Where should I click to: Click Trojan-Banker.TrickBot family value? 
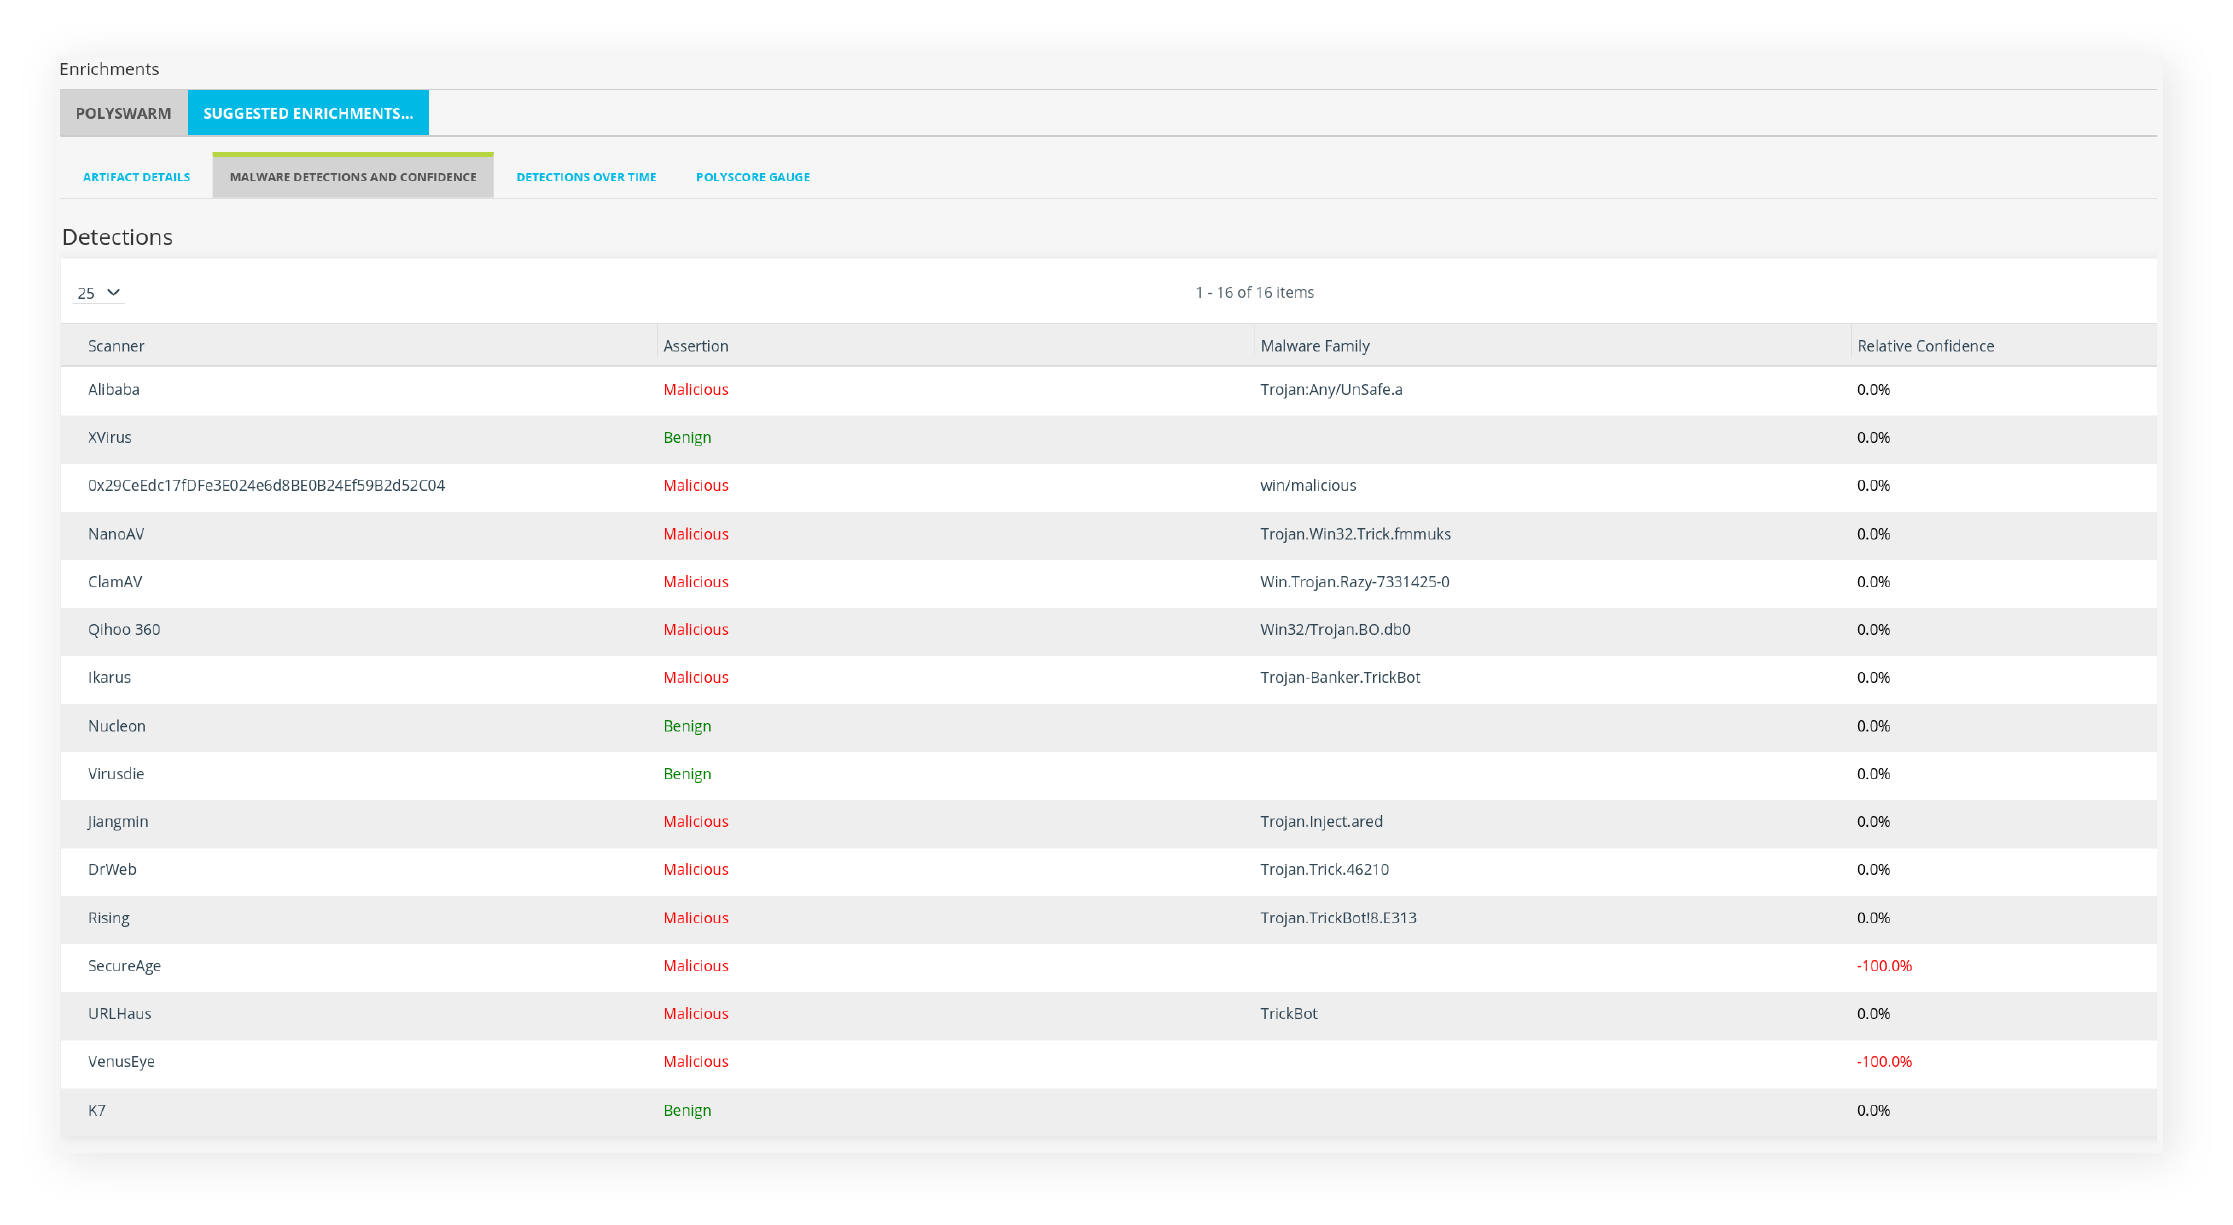tap(1340, 678)
